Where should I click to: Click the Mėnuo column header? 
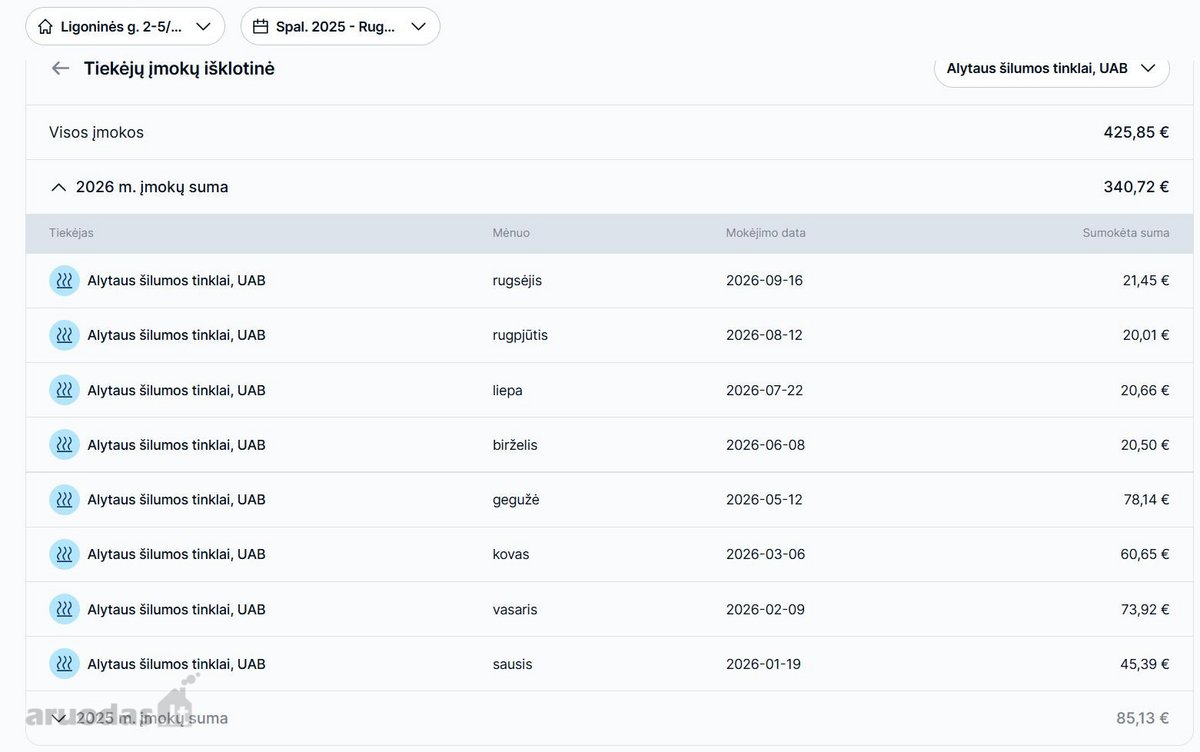(511, 233)
